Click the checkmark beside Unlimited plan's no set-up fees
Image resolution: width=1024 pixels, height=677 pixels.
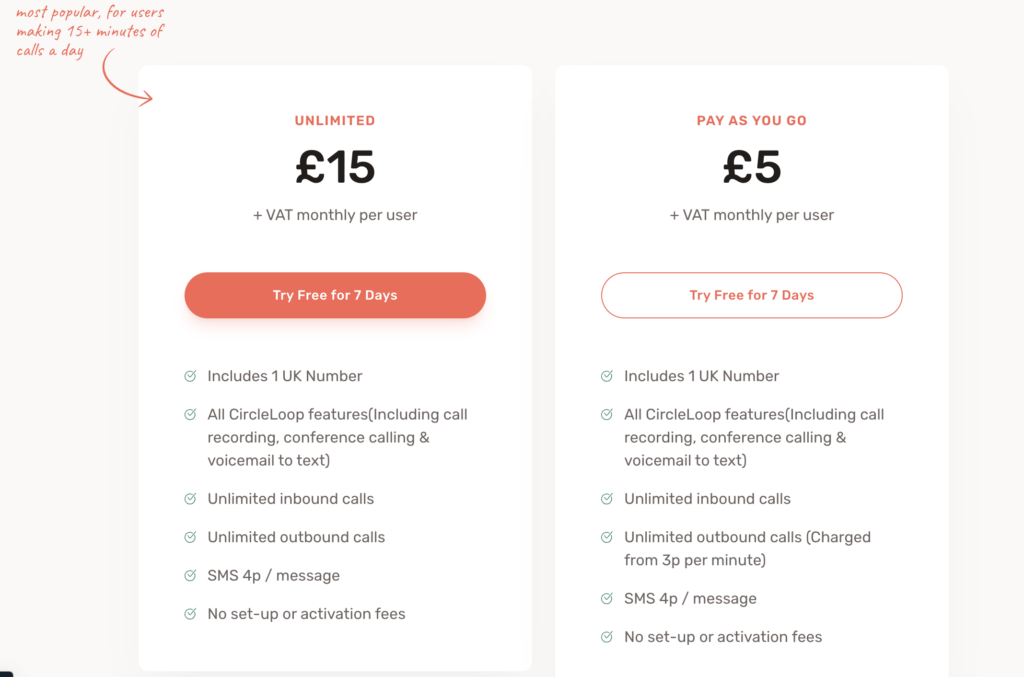pyautogui.click(x=190, y=614)
